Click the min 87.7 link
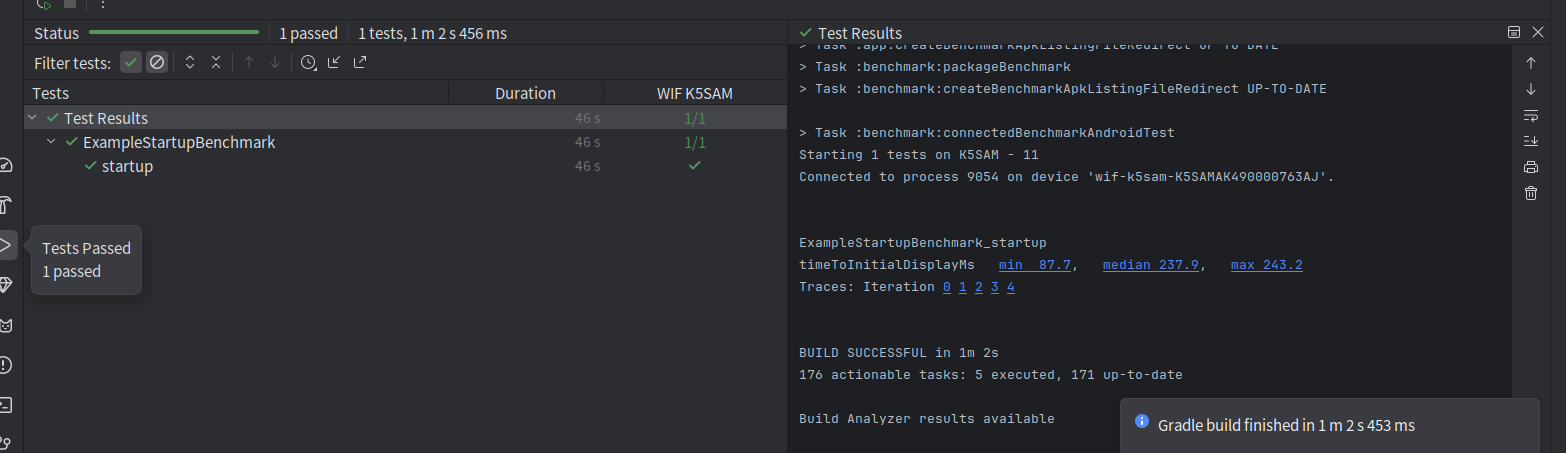1566x453 pixels. [1035, 265]
